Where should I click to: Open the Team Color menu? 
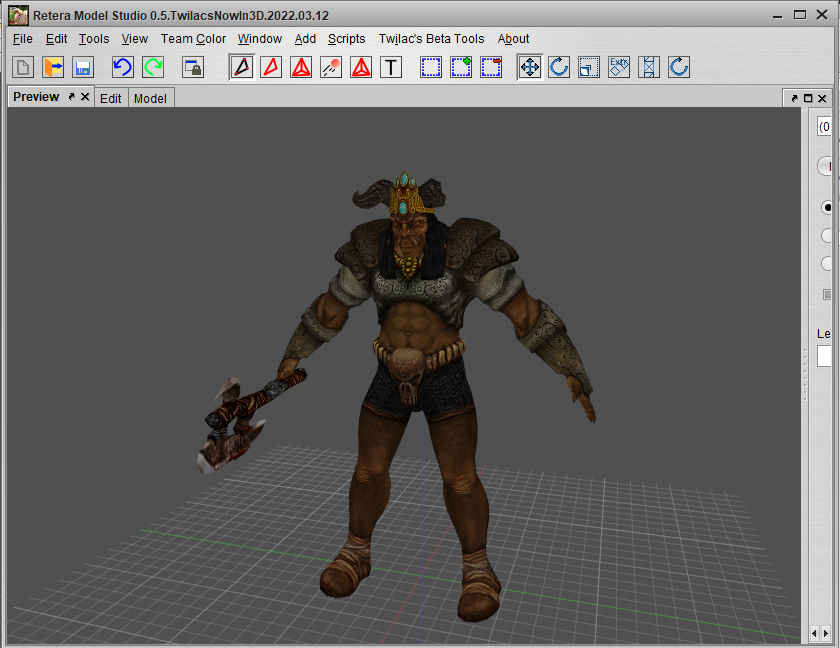(193, 39)
